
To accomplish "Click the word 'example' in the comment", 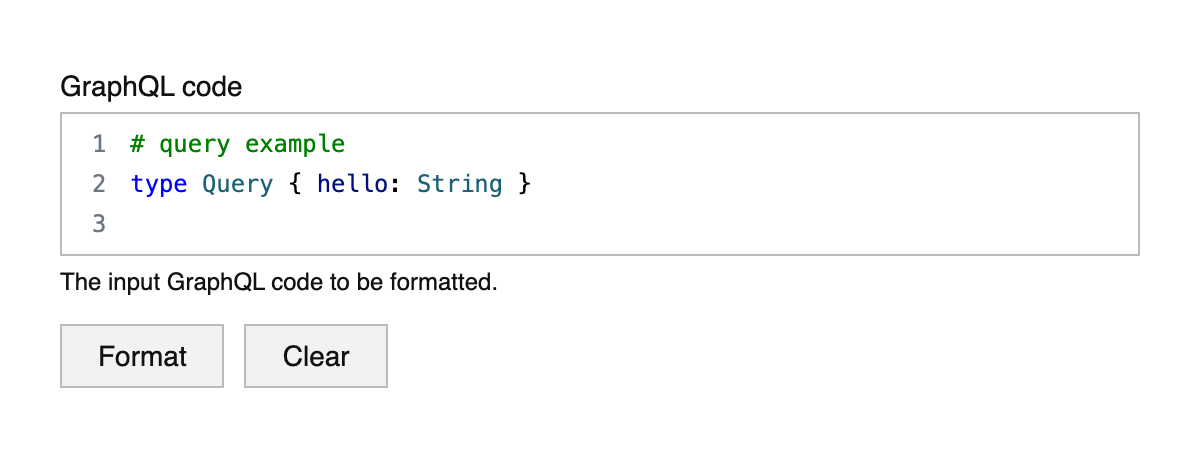I will tap(295, 144).
